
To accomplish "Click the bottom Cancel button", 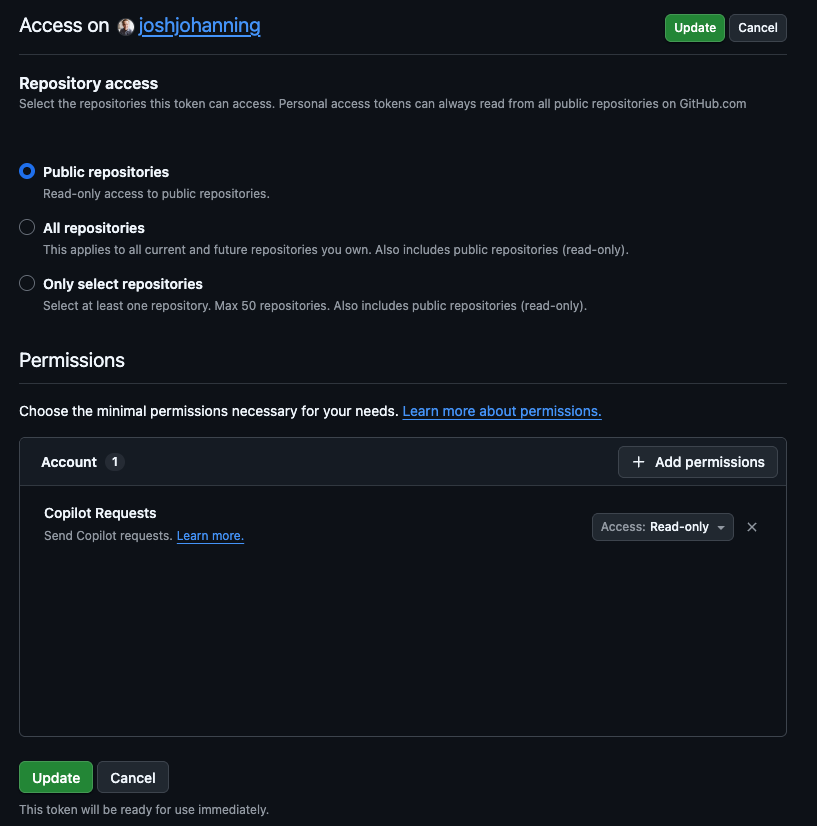I will point(133,778).
